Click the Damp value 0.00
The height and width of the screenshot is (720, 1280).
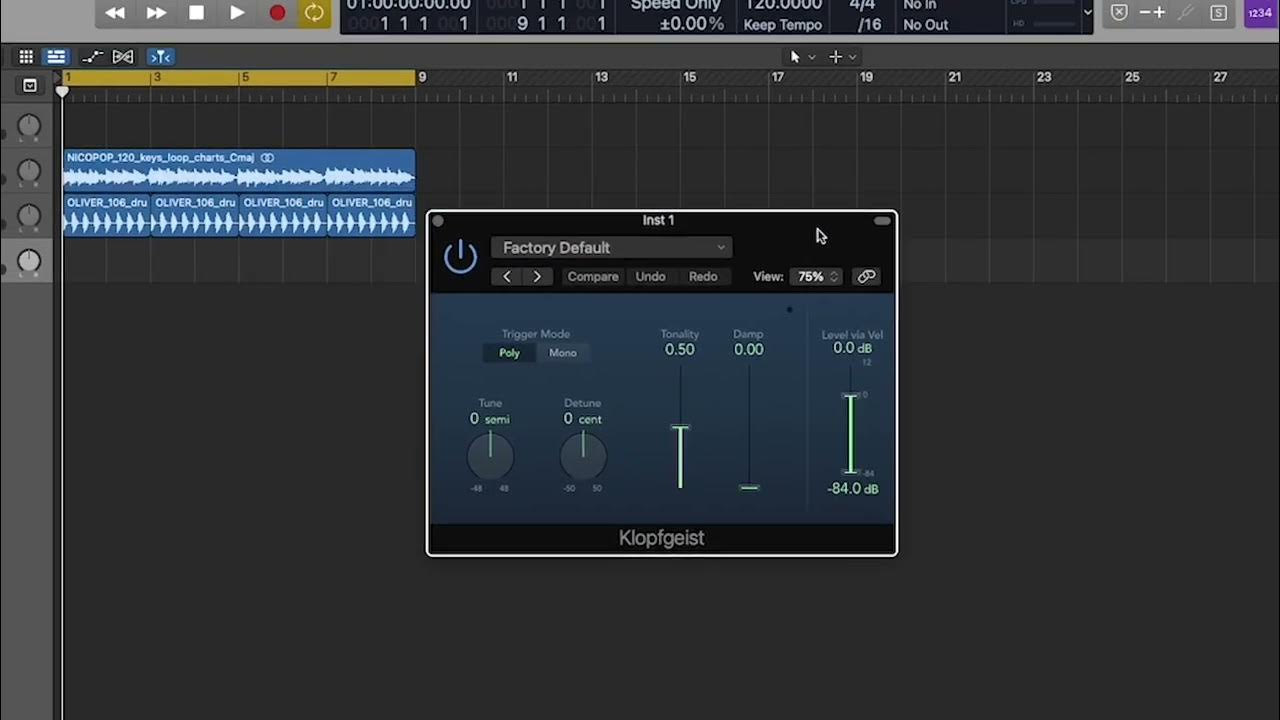click(x=748, y=350)
